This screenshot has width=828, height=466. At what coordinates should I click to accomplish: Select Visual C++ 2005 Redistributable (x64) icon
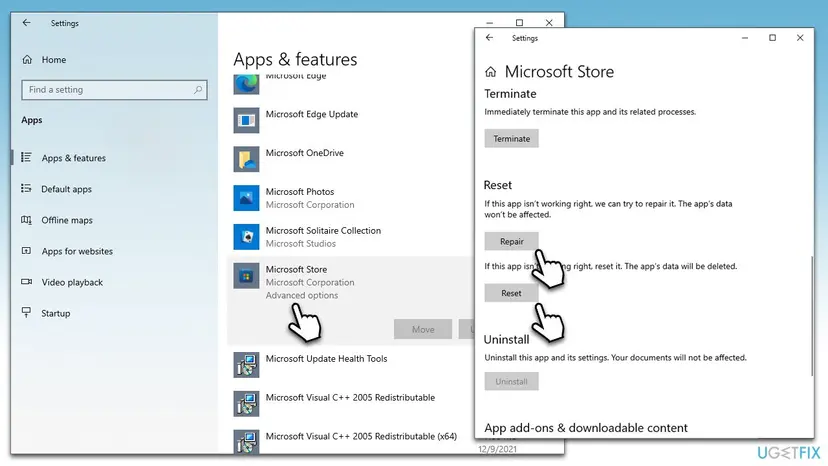pos(246,442)
